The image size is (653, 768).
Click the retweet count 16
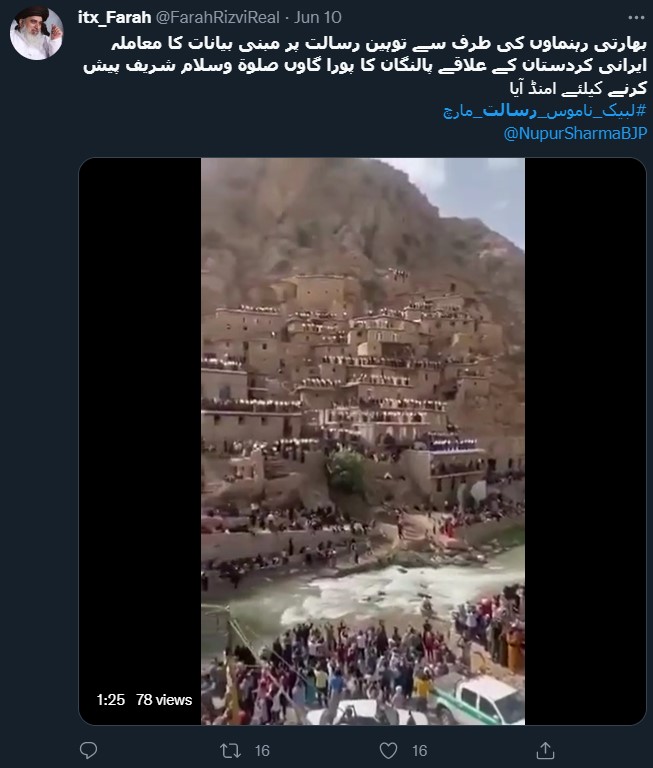262,750
